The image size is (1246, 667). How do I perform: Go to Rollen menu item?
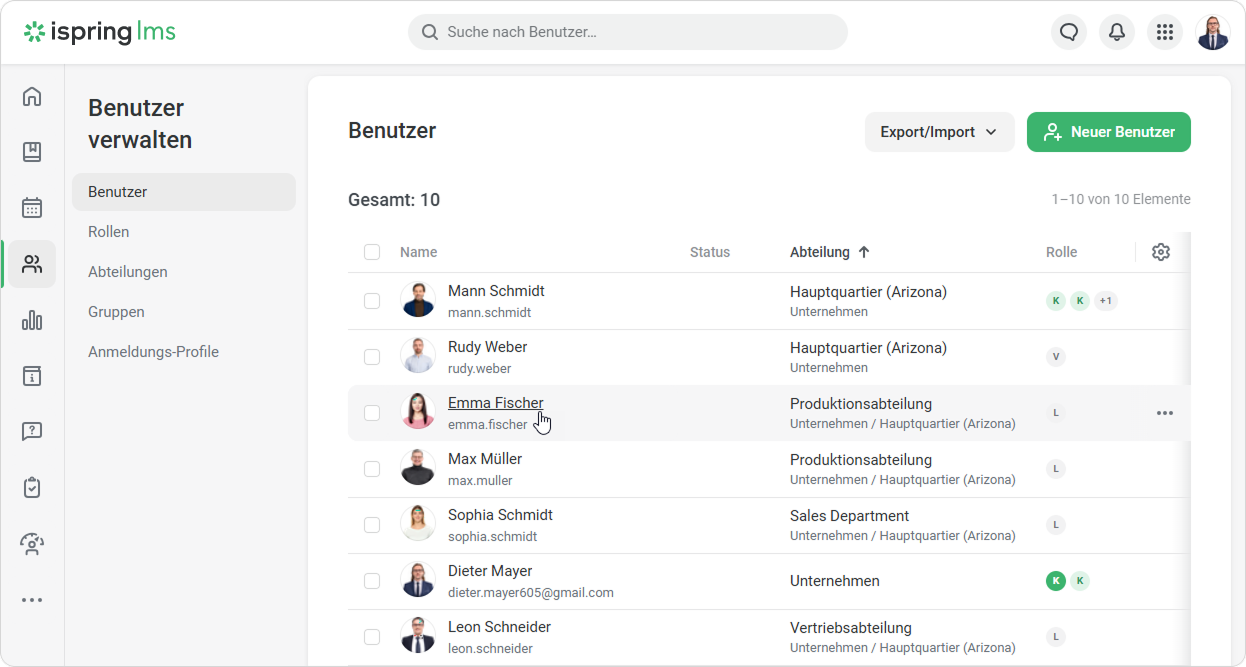[x=109, y=232]
